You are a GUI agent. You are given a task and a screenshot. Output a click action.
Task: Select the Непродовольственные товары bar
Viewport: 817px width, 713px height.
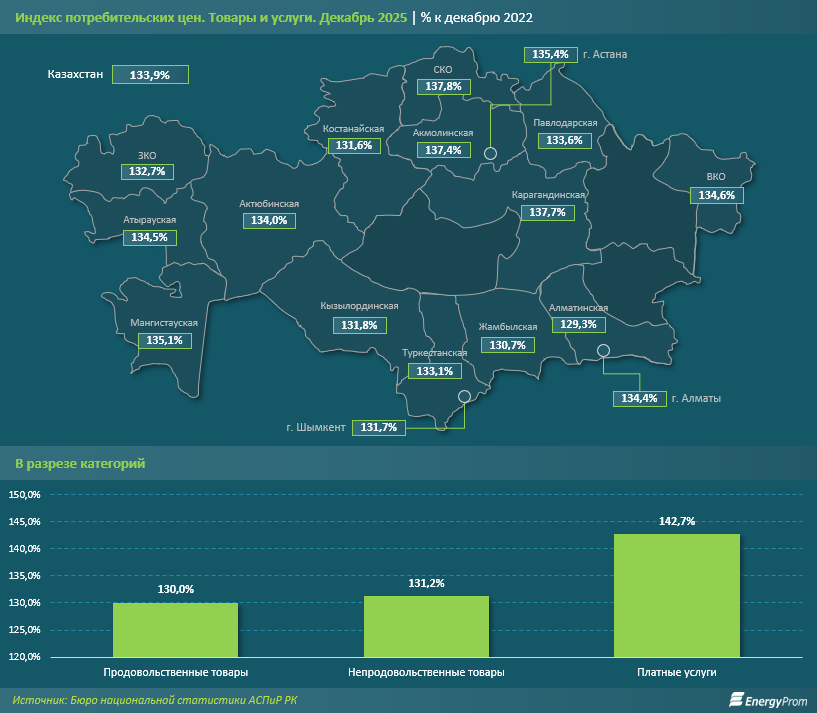pos(426,626)
